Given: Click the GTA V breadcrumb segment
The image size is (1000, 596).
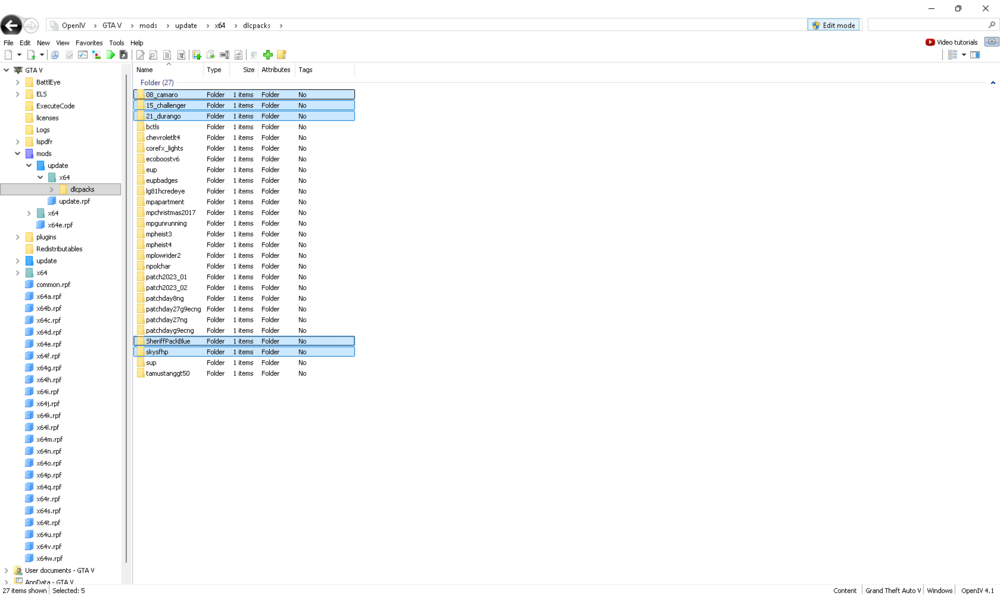Looking at the screenshot, I should [112, 25].
